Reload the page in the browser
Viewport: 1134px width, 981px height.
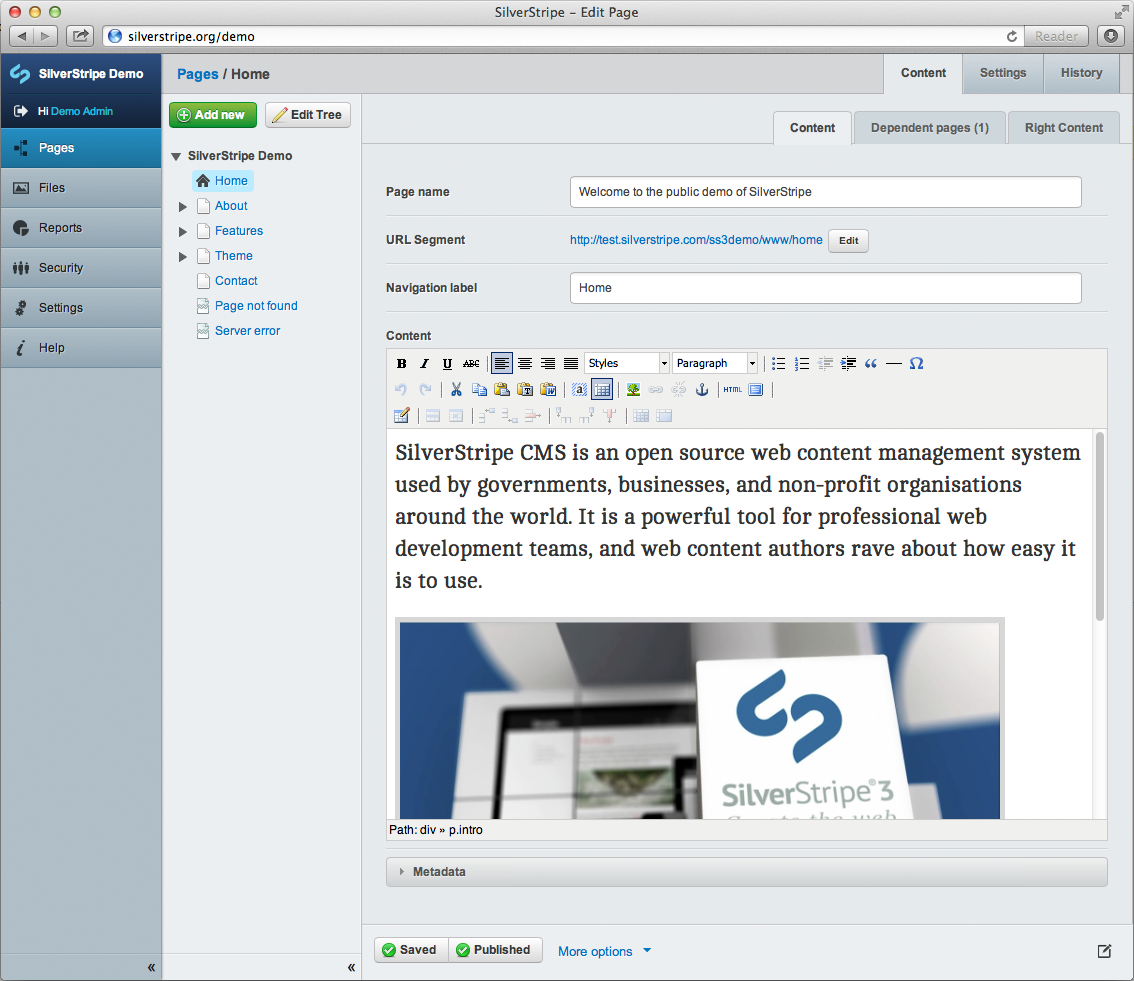tap(1012, 36)
